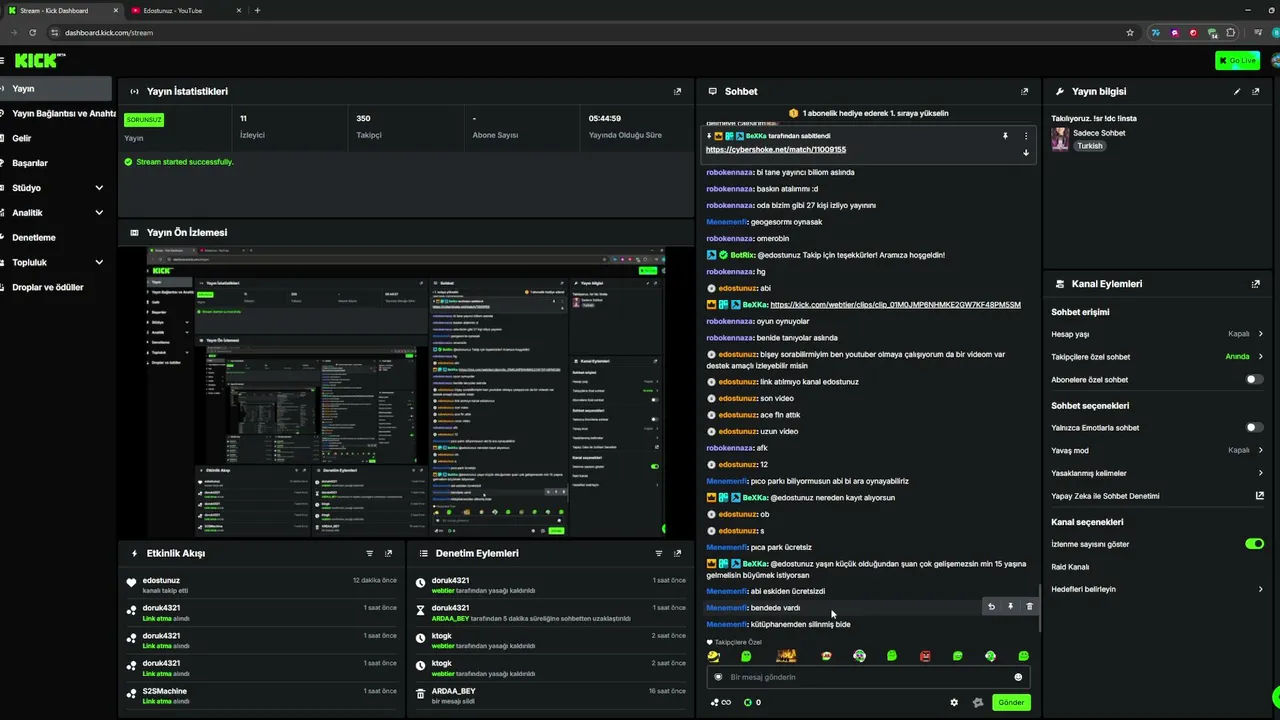Viewport: 1280px width, 720px height.
Task: Open the user profile avatar beside Go Live
Action: pos(1275,61)
